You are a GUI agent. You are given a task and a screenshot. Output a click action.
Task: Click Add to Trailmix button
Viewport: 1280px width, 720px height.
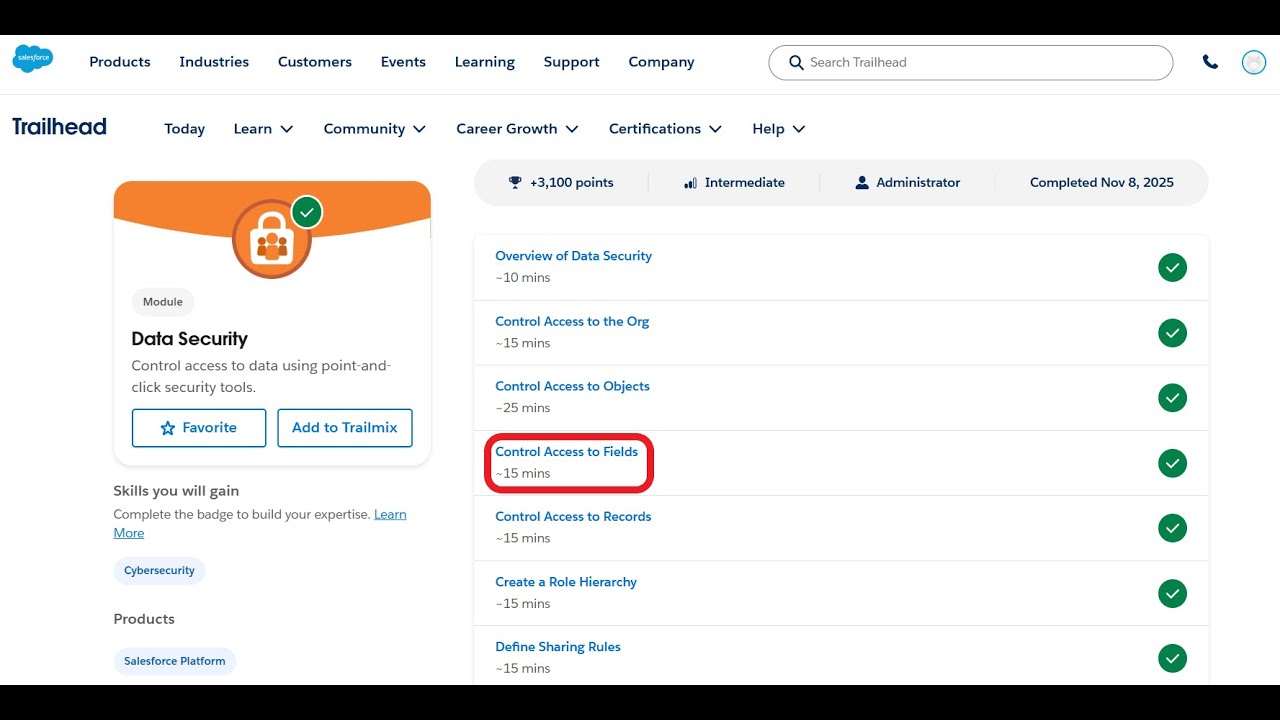(x=345, y=428)
